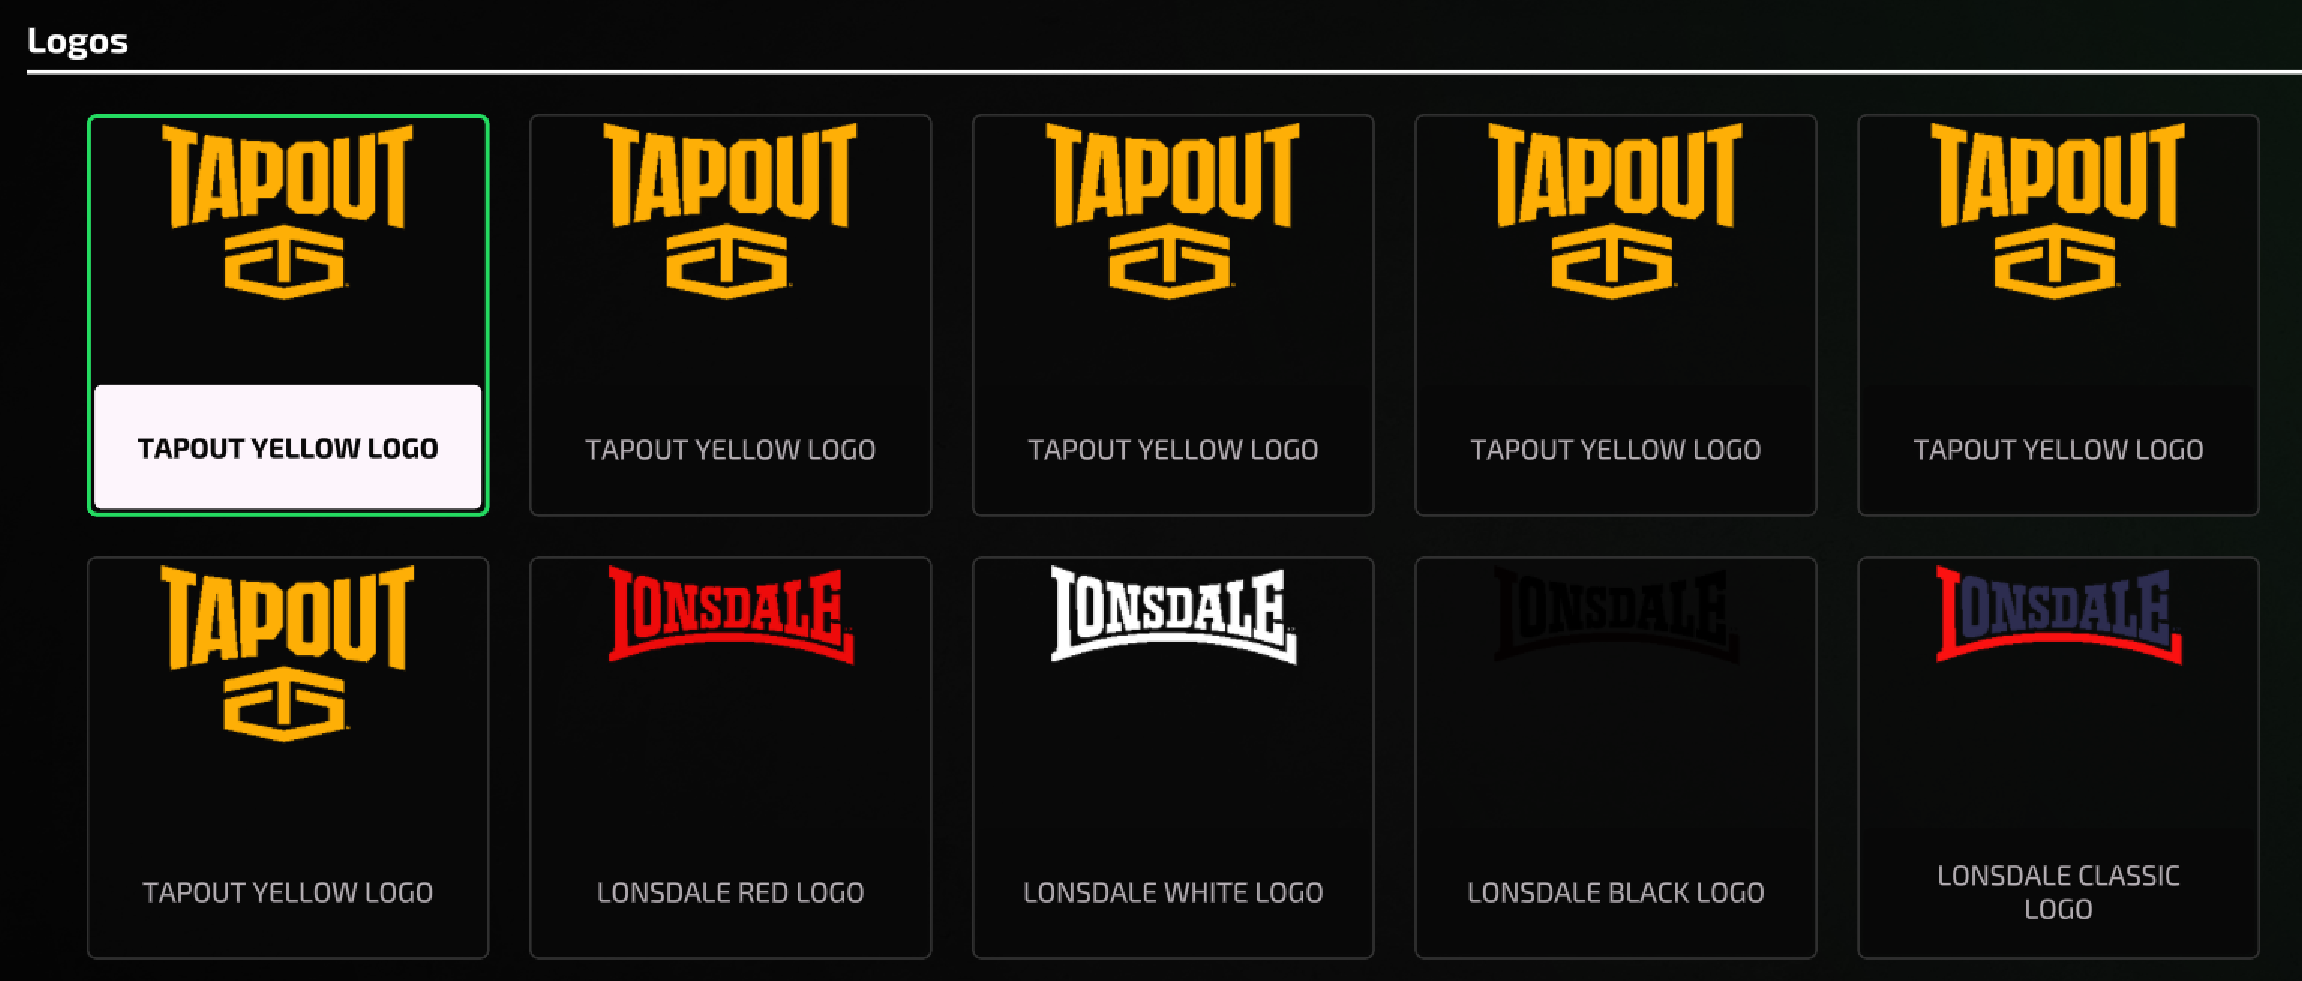Click the Lonsdale Red Logo label

click(x=730, y=892)
